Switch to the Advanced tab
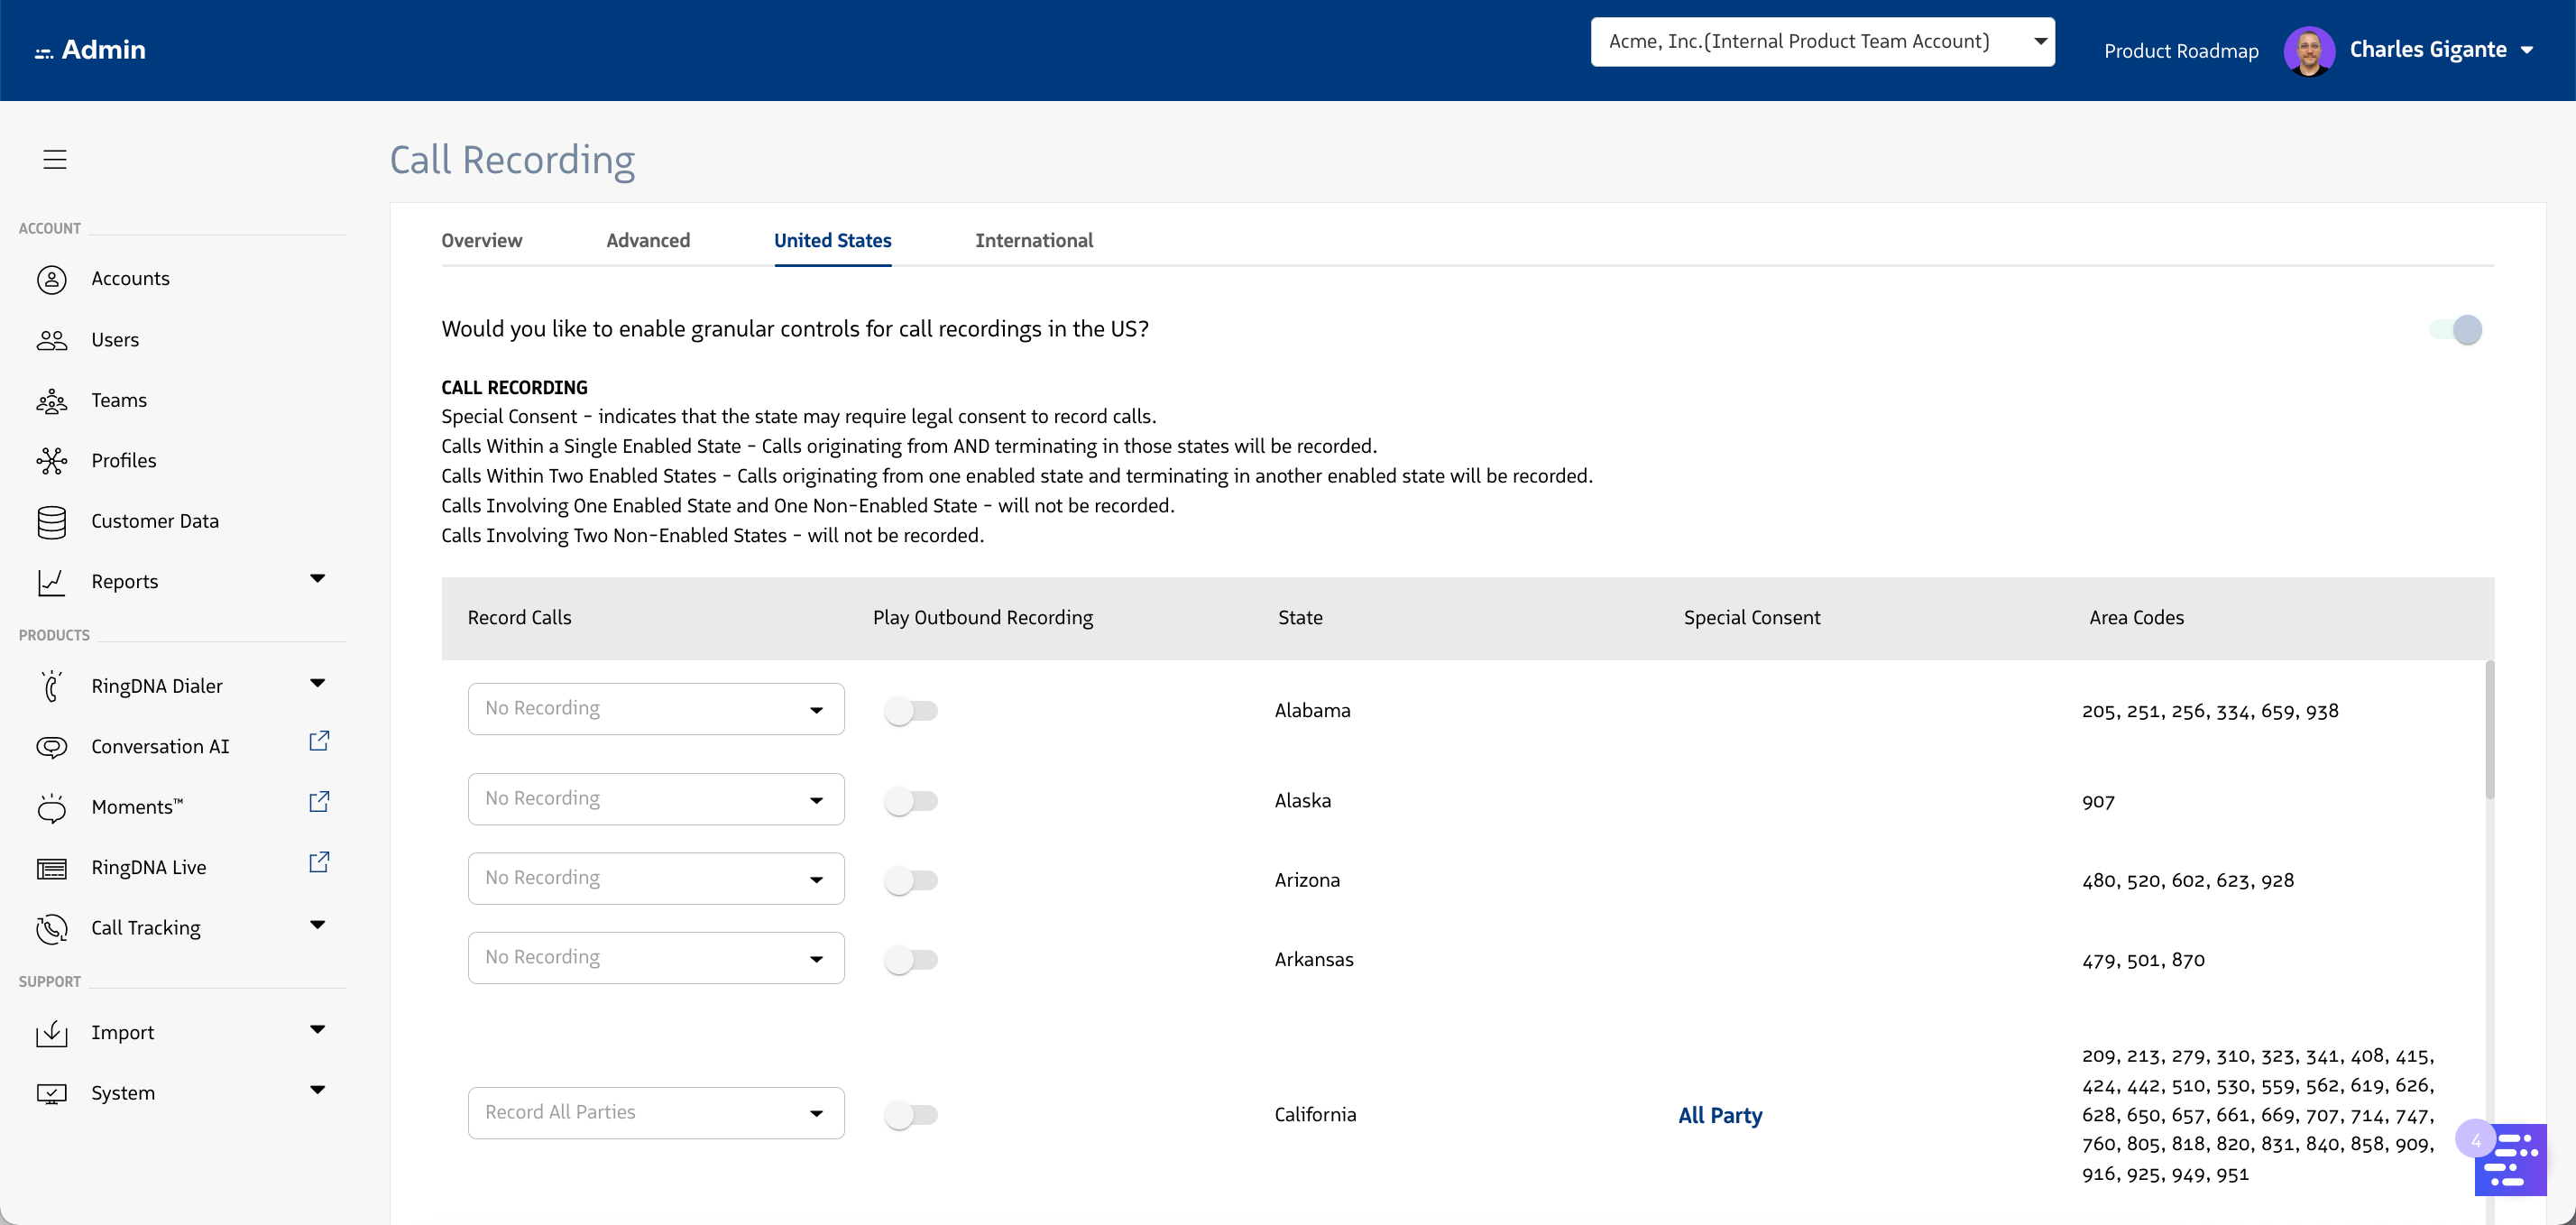 [648, 240]
